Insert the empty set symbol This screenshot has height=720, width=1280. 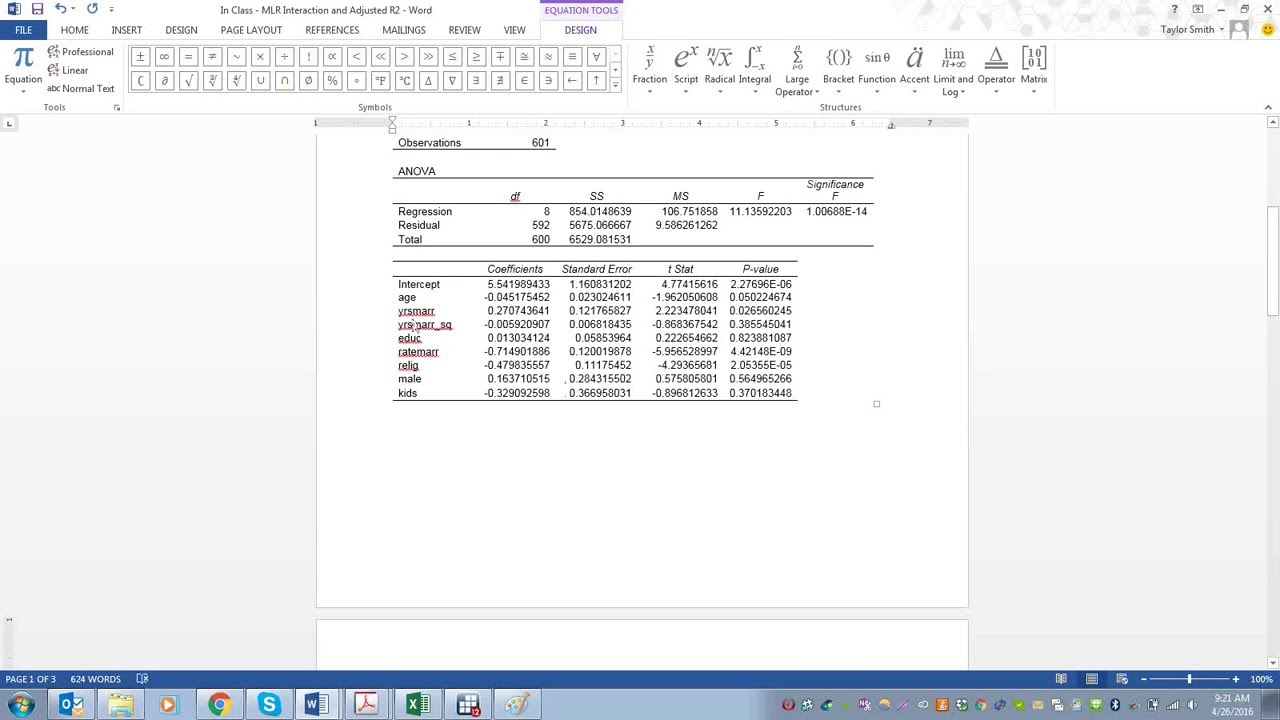pos(308,81)
